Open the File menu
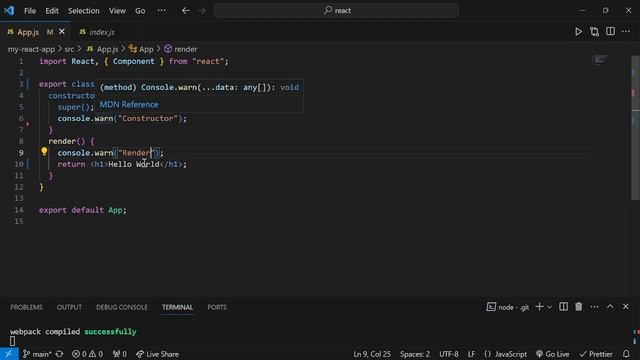 coord(30,11)
